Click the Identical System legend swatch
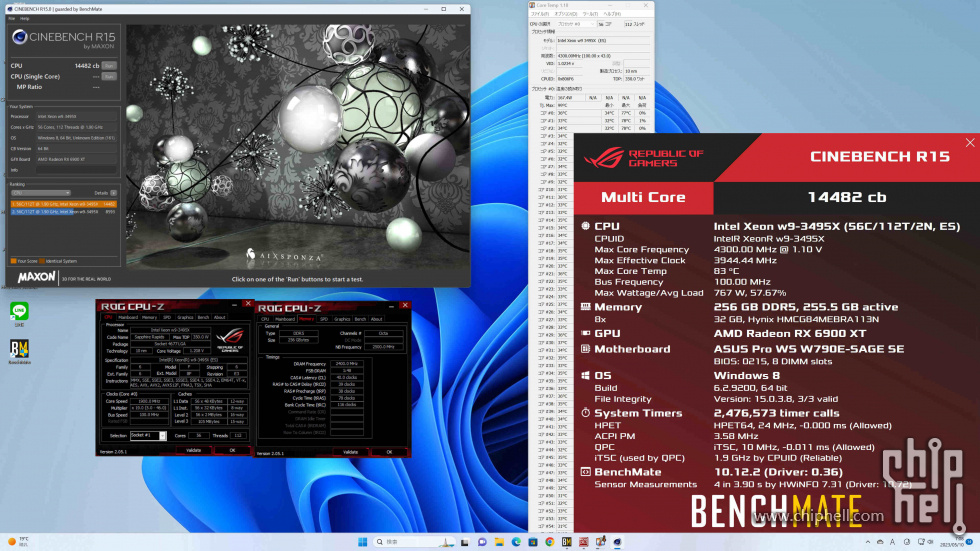 pyautogui.click(x=42, y=261)
